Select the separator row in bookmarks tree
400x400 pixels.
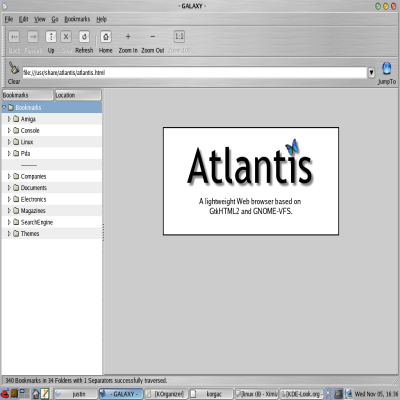pyautogui.click(x=52, y=165)
